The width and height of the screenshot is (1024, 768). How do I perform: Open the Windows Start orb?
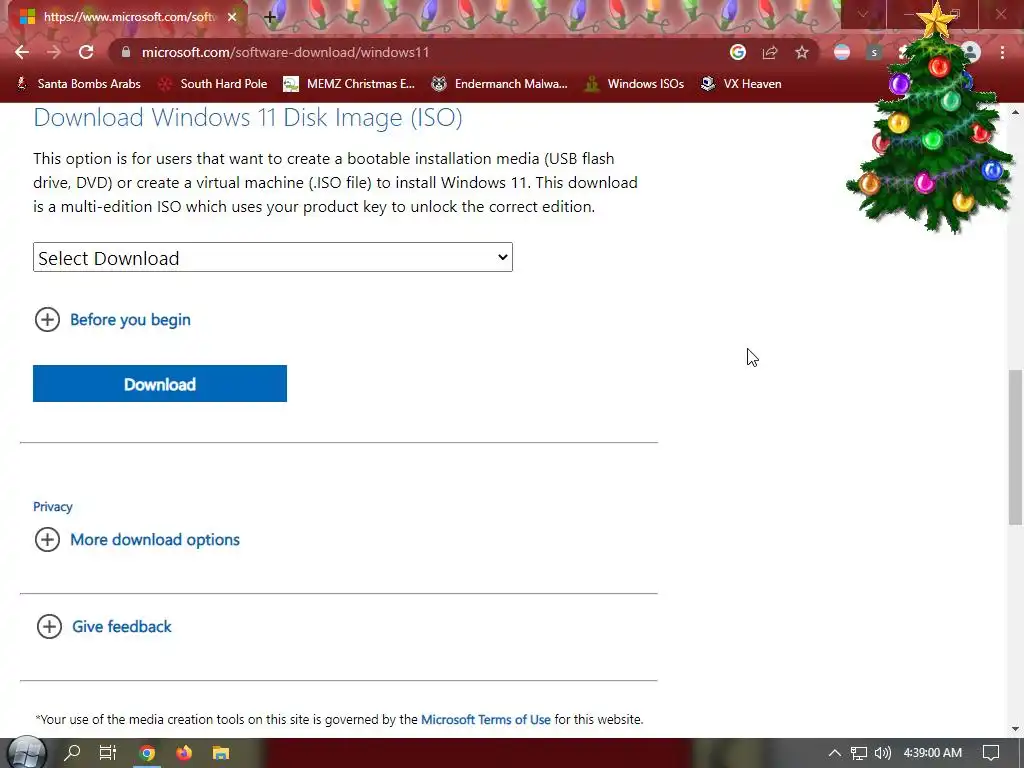pos(27,753)
